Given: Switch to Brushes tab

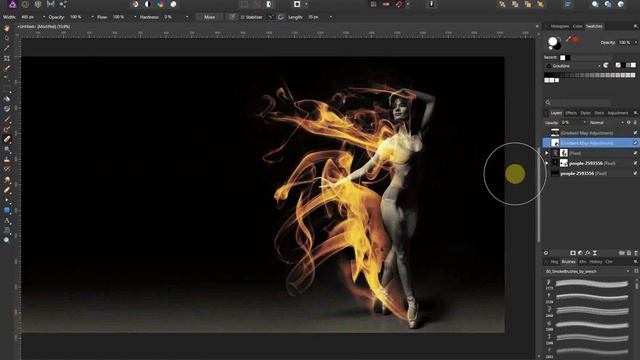Looking at the screenshot, I should pyautogui.click(x=569, y=262).
